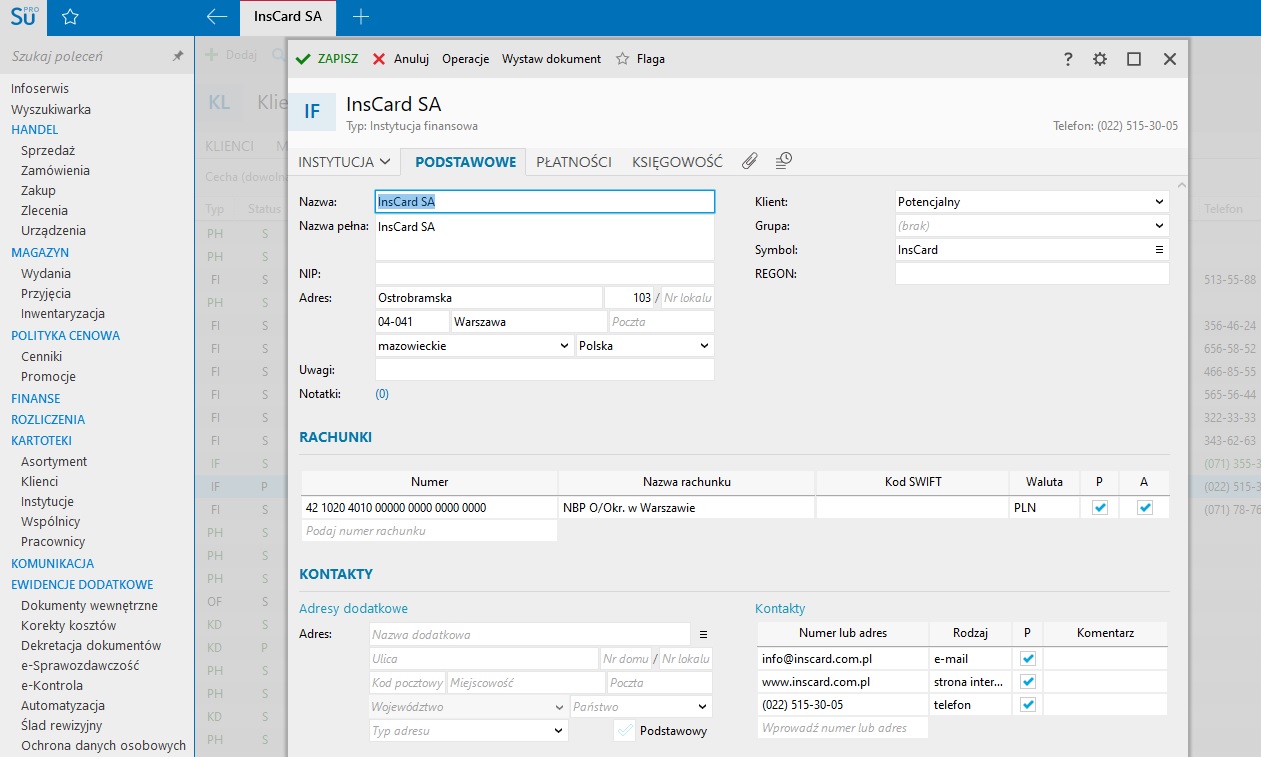Click the Wprowadź numer lub adres field
This screenshot has width=1261, height=757.
pos(843,728)
